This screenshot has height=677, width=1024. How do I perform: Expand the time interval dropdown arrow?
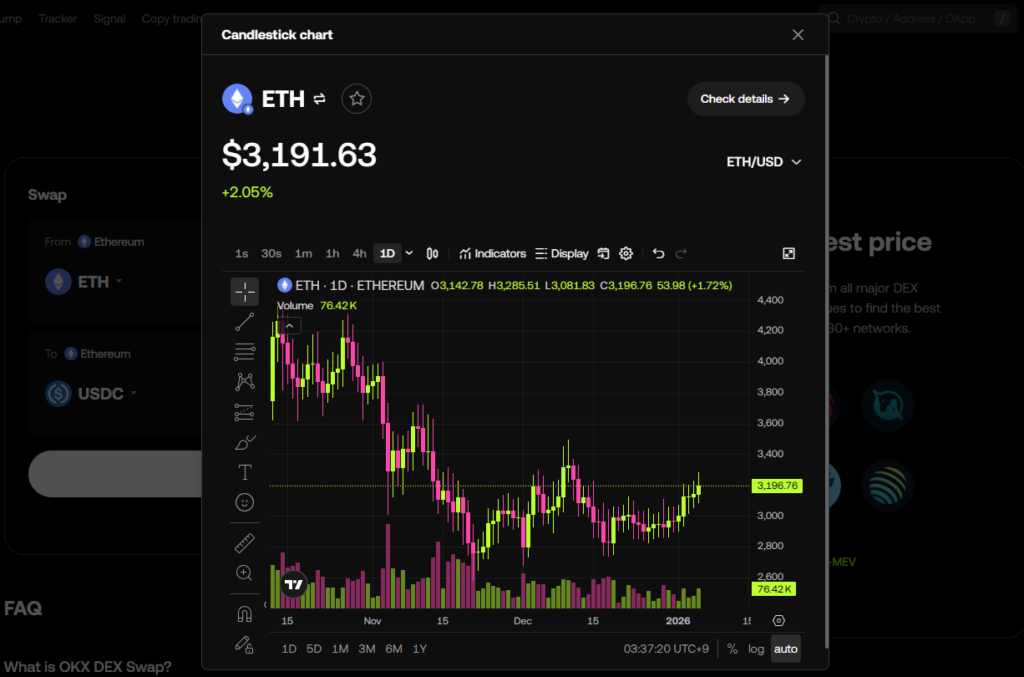[409, 254]
